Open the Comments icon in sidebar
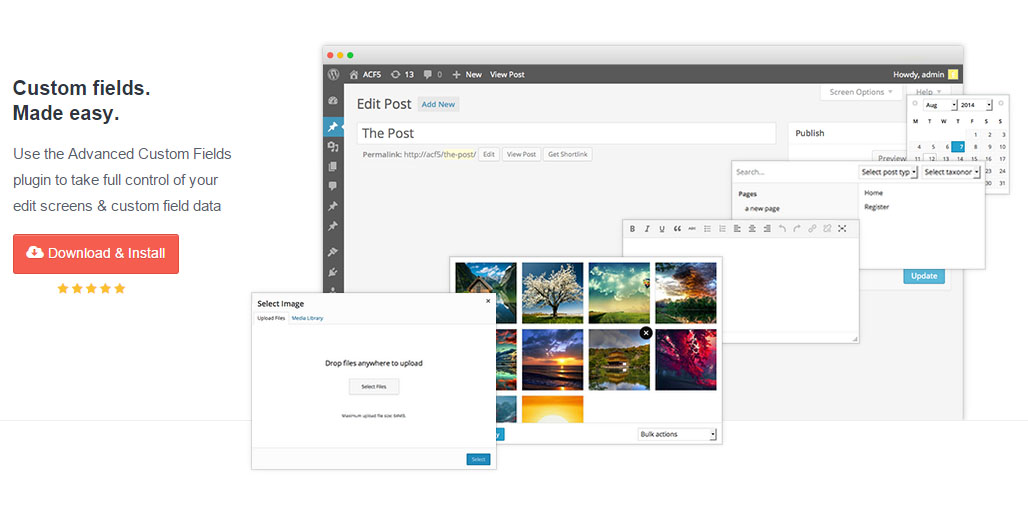This screenshot has width=1028, height=522. (x=333, y=186)
